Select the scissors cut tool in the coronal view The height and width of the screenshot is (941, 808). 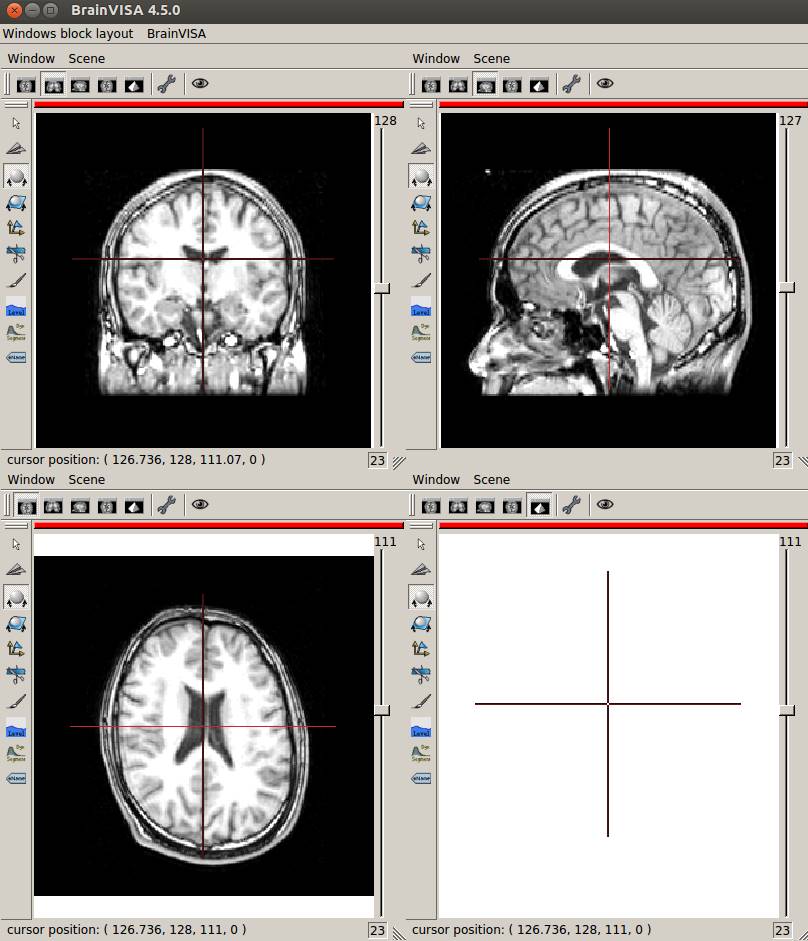[16, 254]
